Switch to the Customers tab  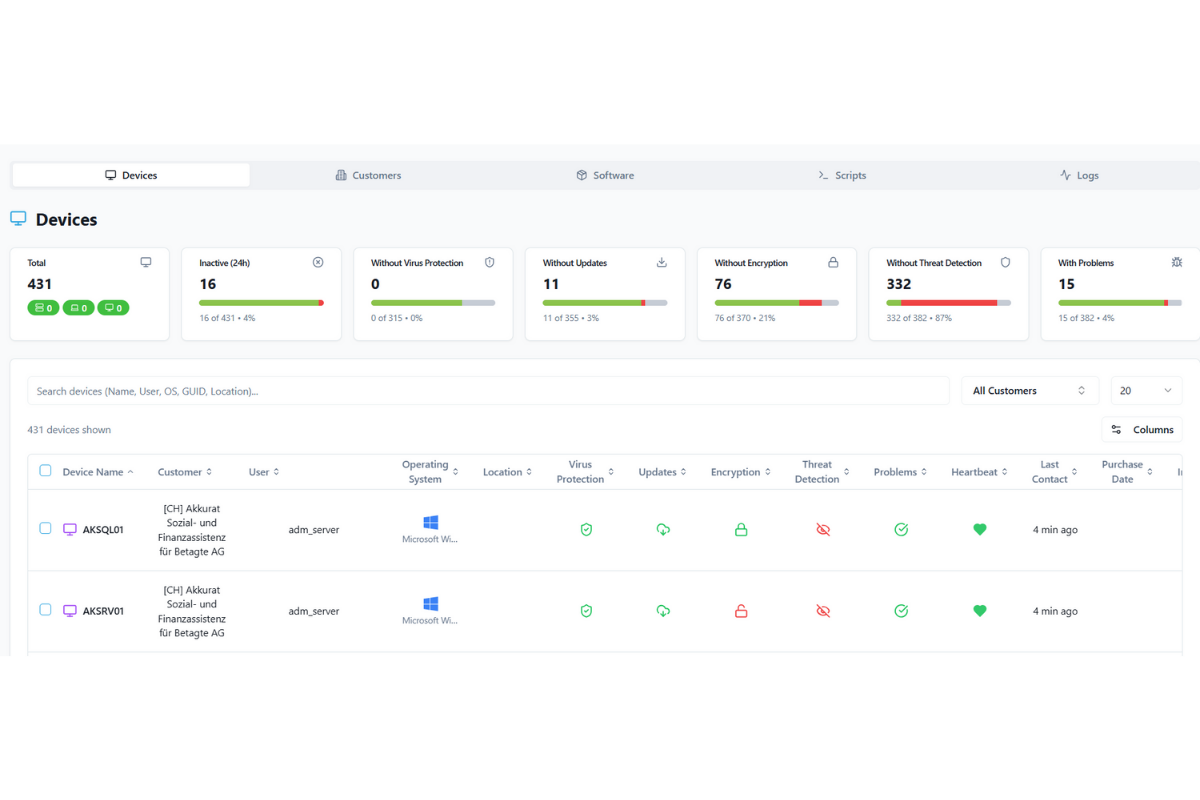368,175
